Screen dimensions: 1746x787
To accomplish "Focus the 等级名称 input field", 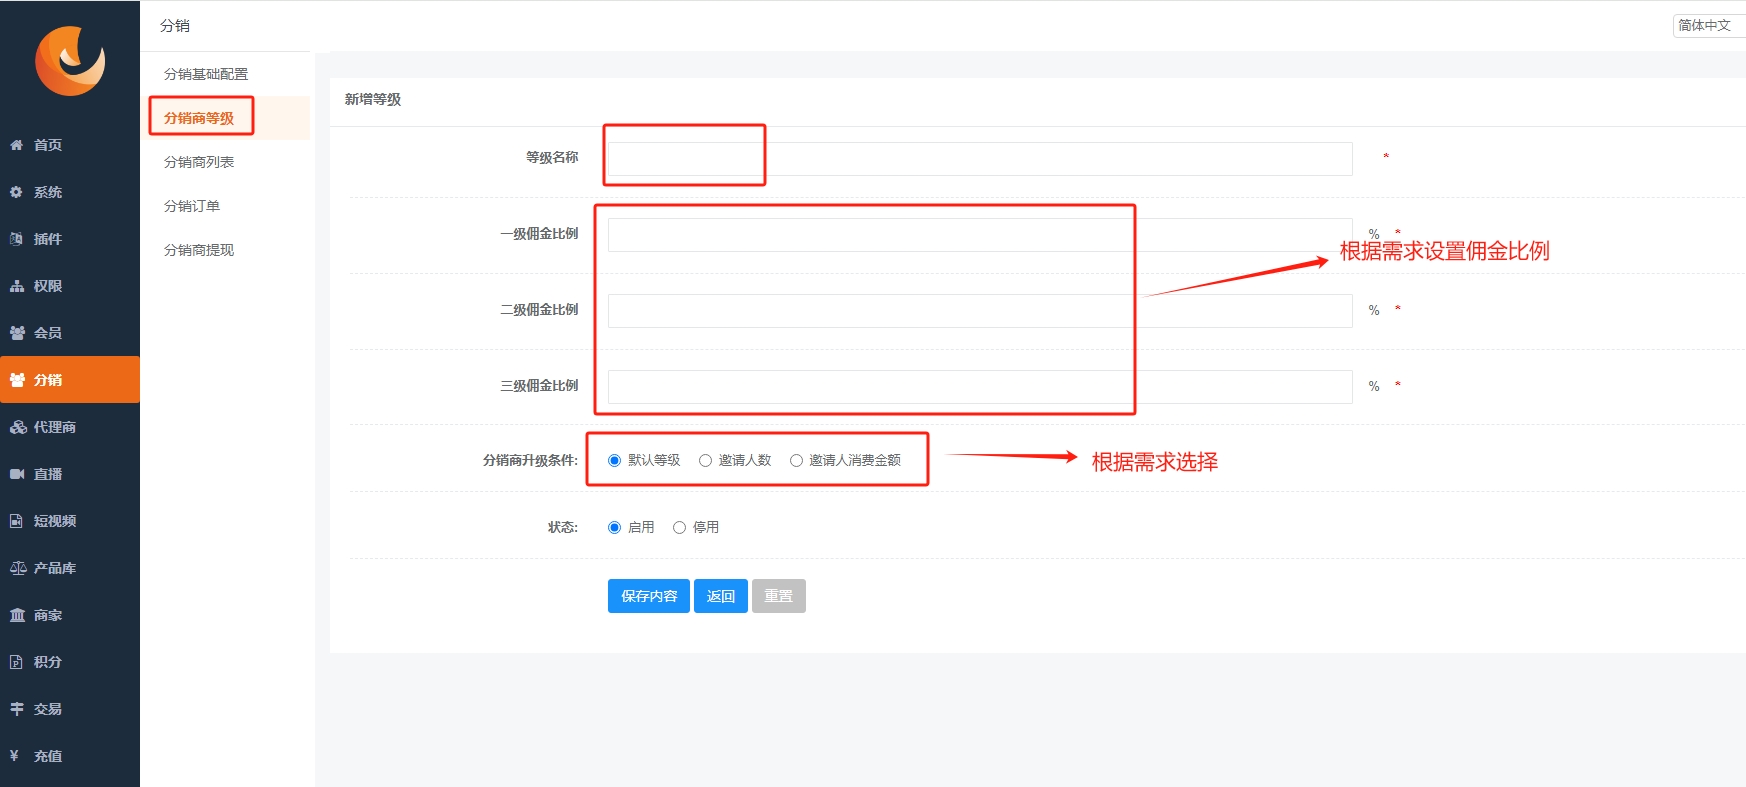I will (x=980, y=159).
